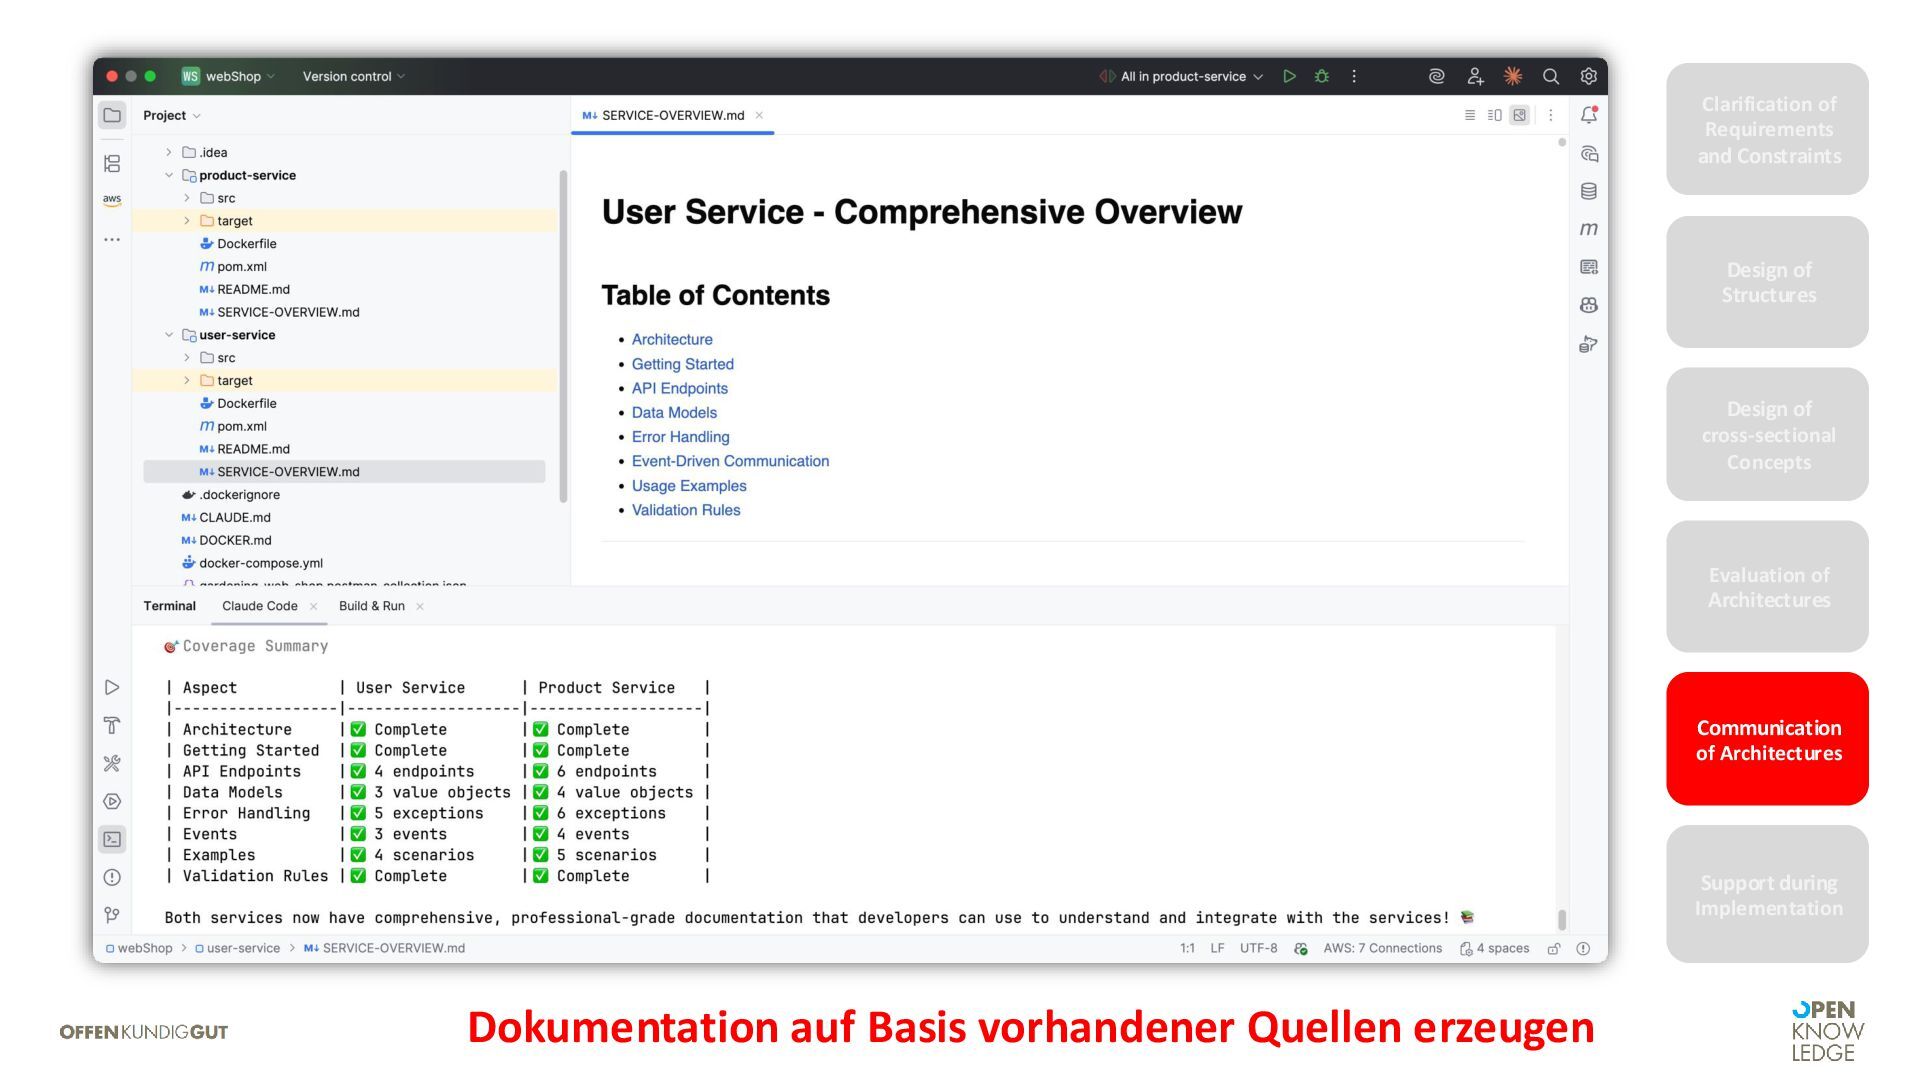The height and width of the screenshot is (1080, 1920).
Task: Switch to editor and preview split mode
Action: click(1494, 115)
